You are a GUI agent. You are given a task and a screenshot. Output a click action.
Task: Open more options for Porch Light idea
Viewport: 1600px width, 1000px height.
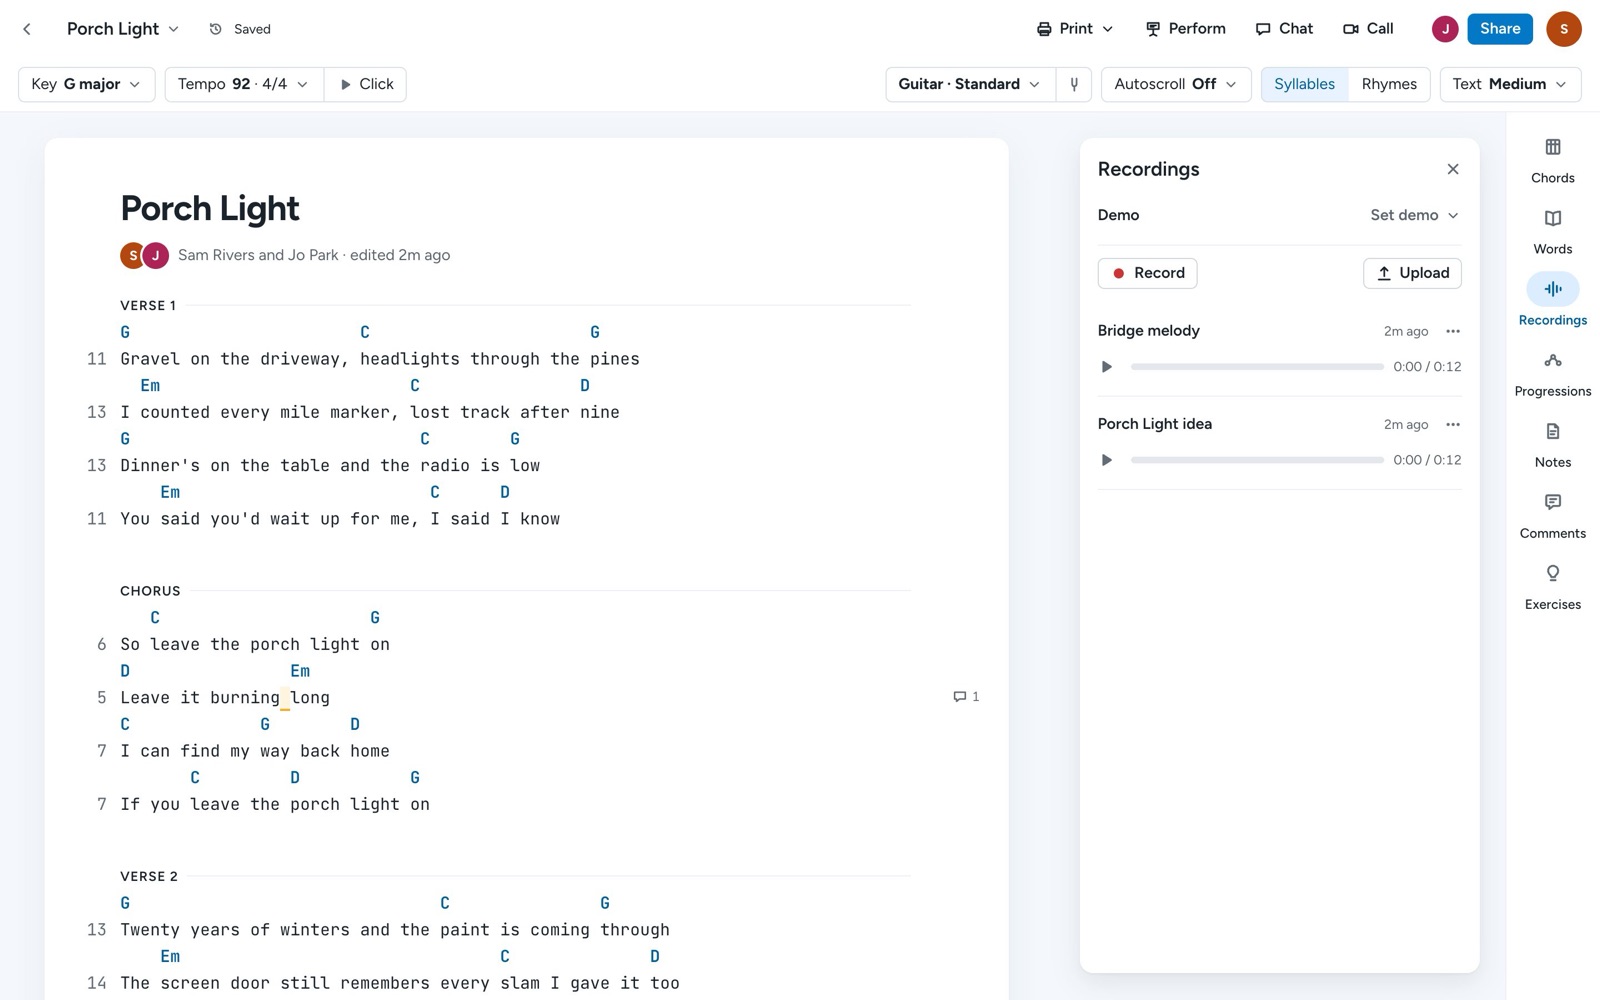click(1452, 424)
